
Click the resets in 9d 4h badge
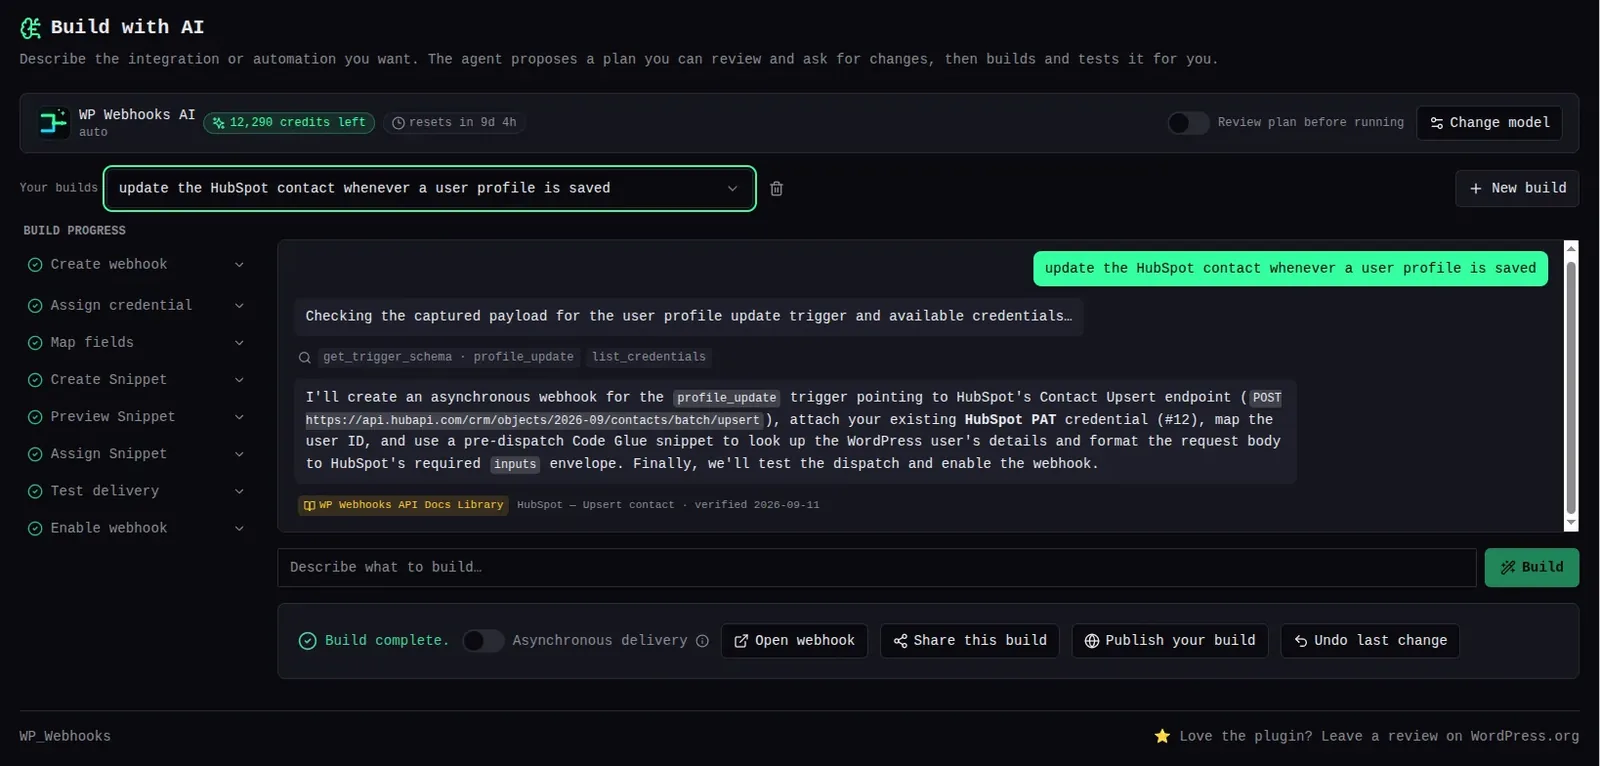pos(455,123)
